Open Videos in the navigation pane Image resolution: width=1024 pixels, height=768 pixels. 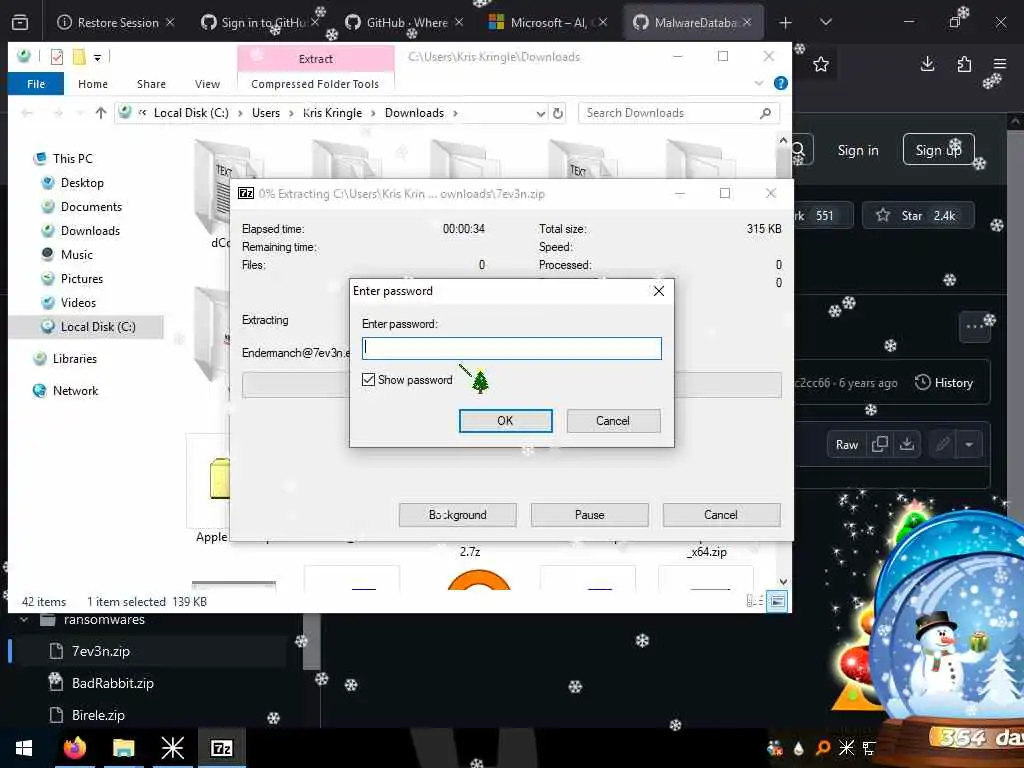(78, 302)
